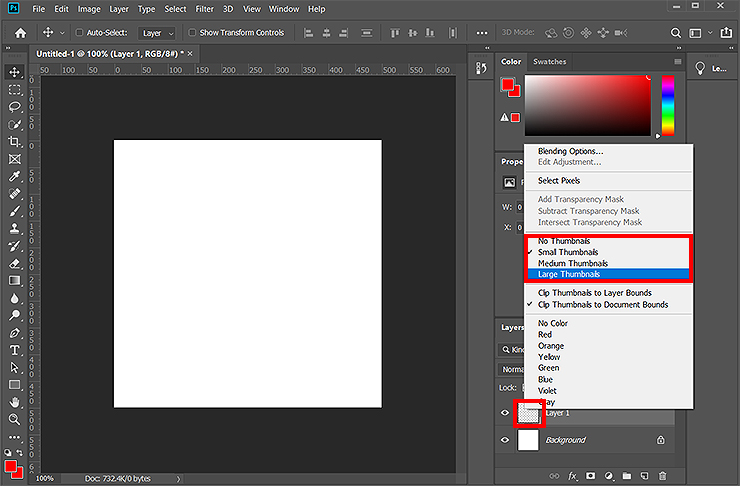Image resolution: width=740 pixels, height=486 pixels.
Task: Select the Hand tool
Action: click(x=15, y=402)
